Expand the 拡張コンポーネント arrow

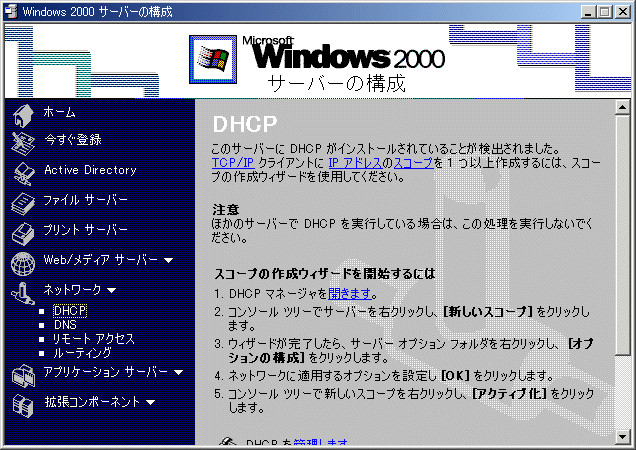tap(150, 402)
